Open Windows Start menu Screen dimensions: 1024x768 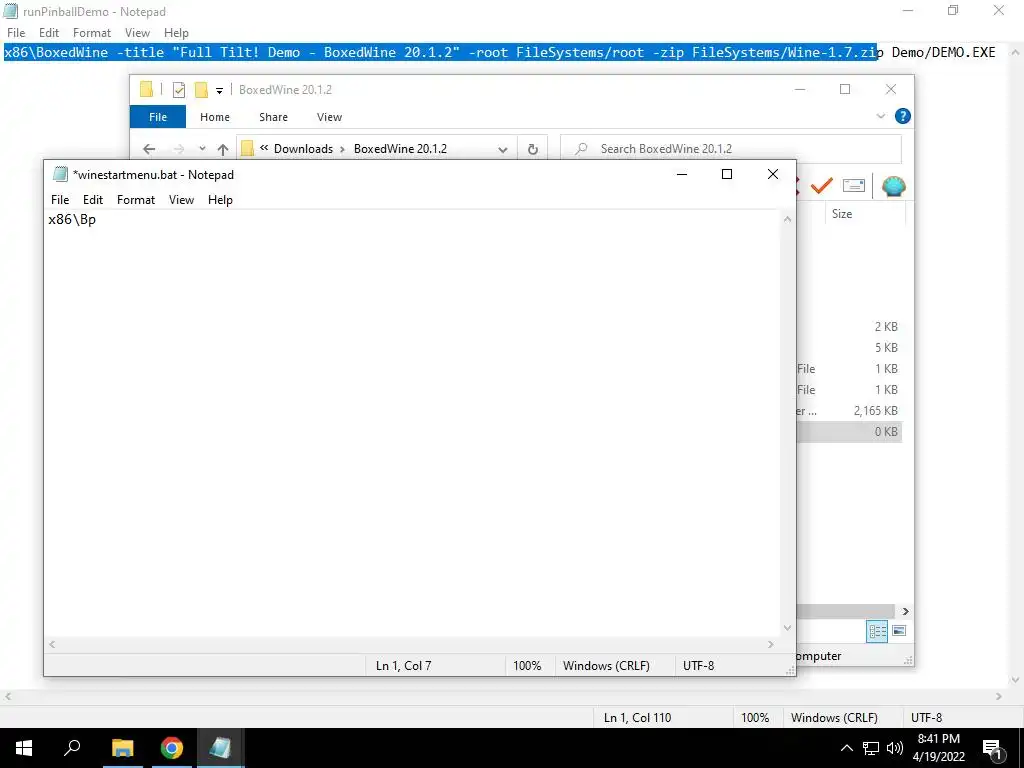click(x=24, y=748)
